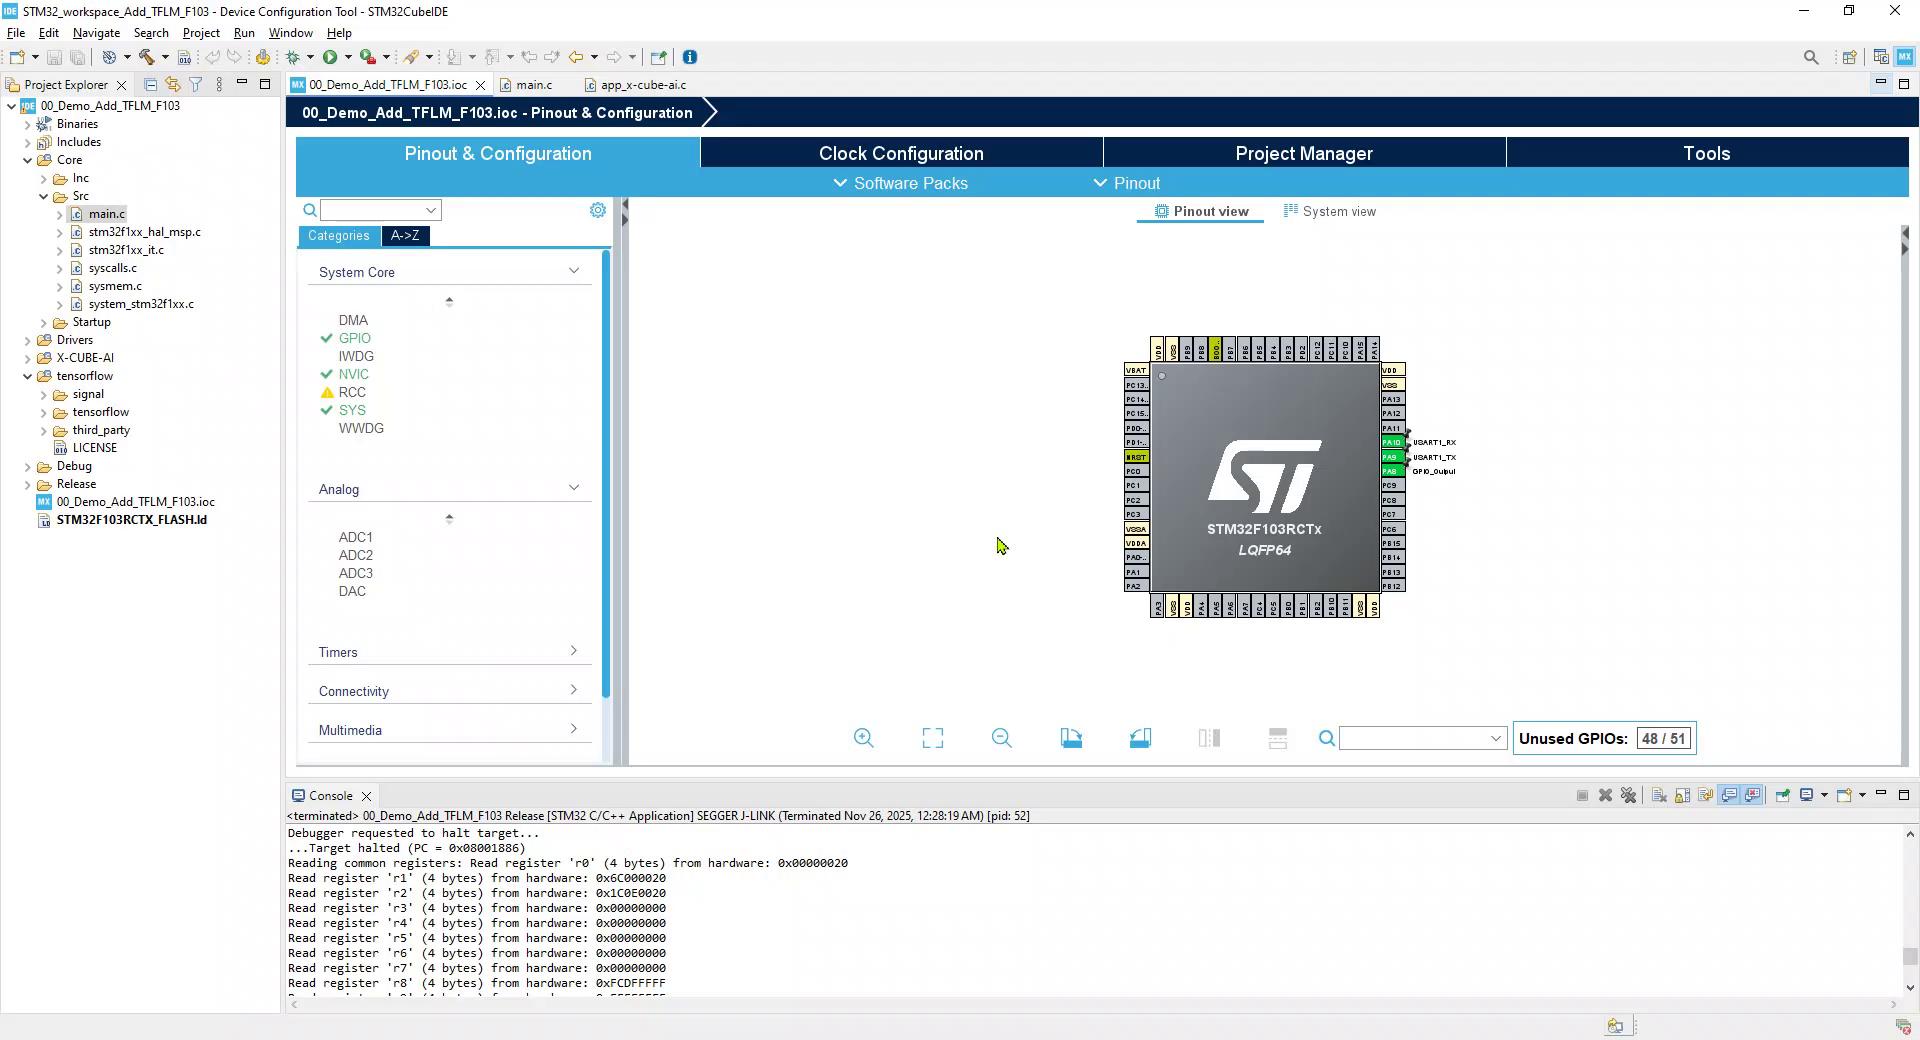1920x1040 pixels.
Task: Start Debug with the bug icon
Action: [x=293, y=57]
